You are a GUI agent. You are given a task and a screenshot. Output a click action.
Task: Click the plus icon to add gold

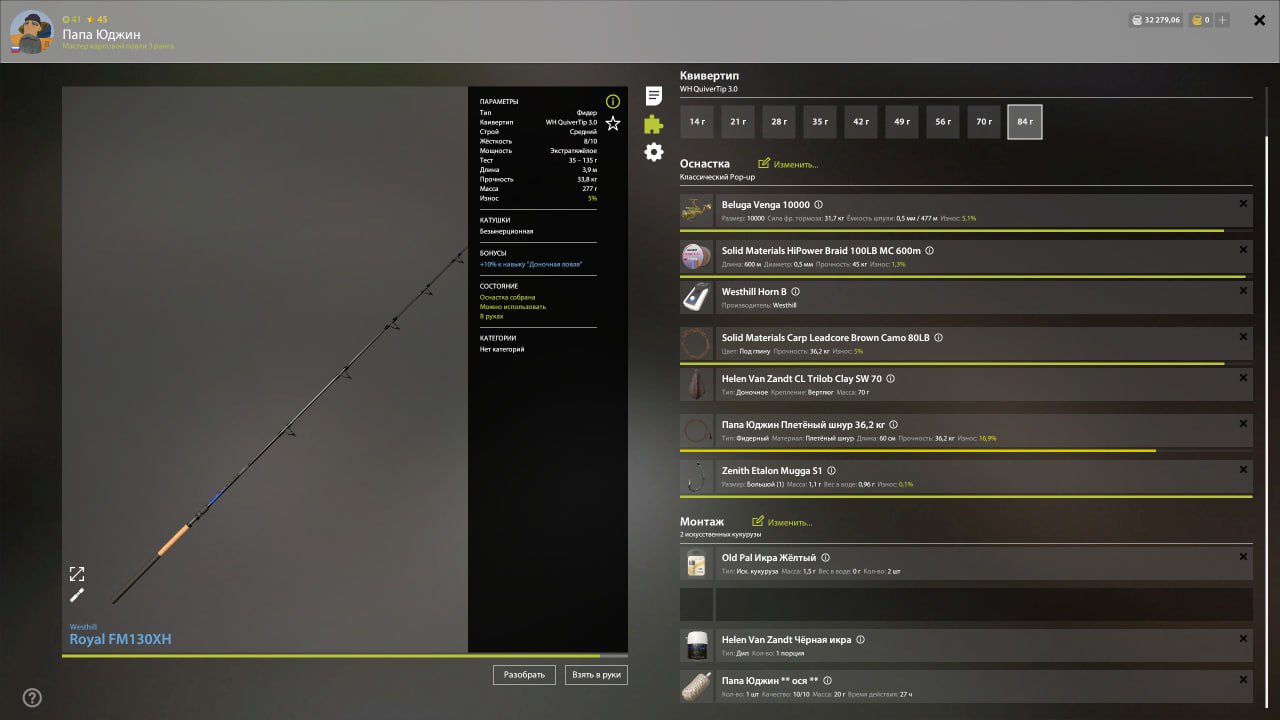[x=1222, y=20]
